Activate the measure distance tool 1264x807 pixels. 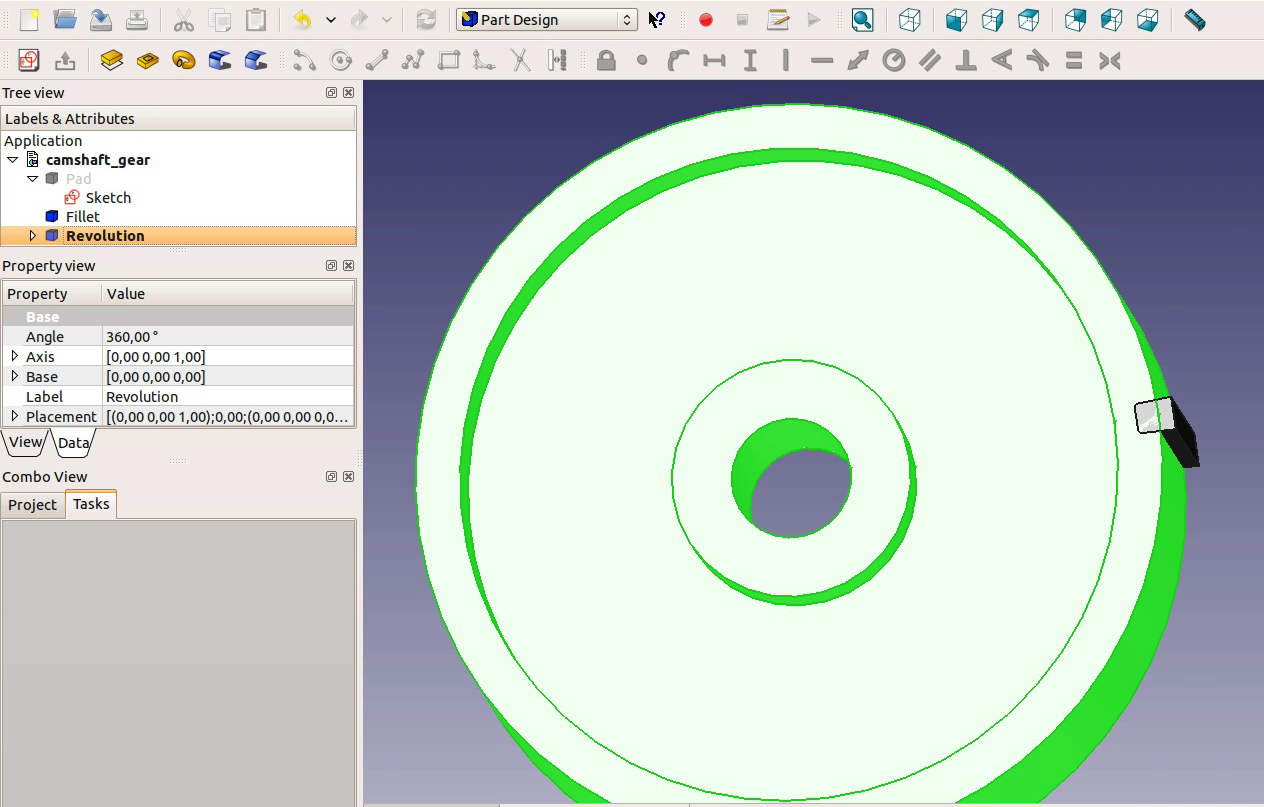pyautogui.click(x=1194, y=19)
